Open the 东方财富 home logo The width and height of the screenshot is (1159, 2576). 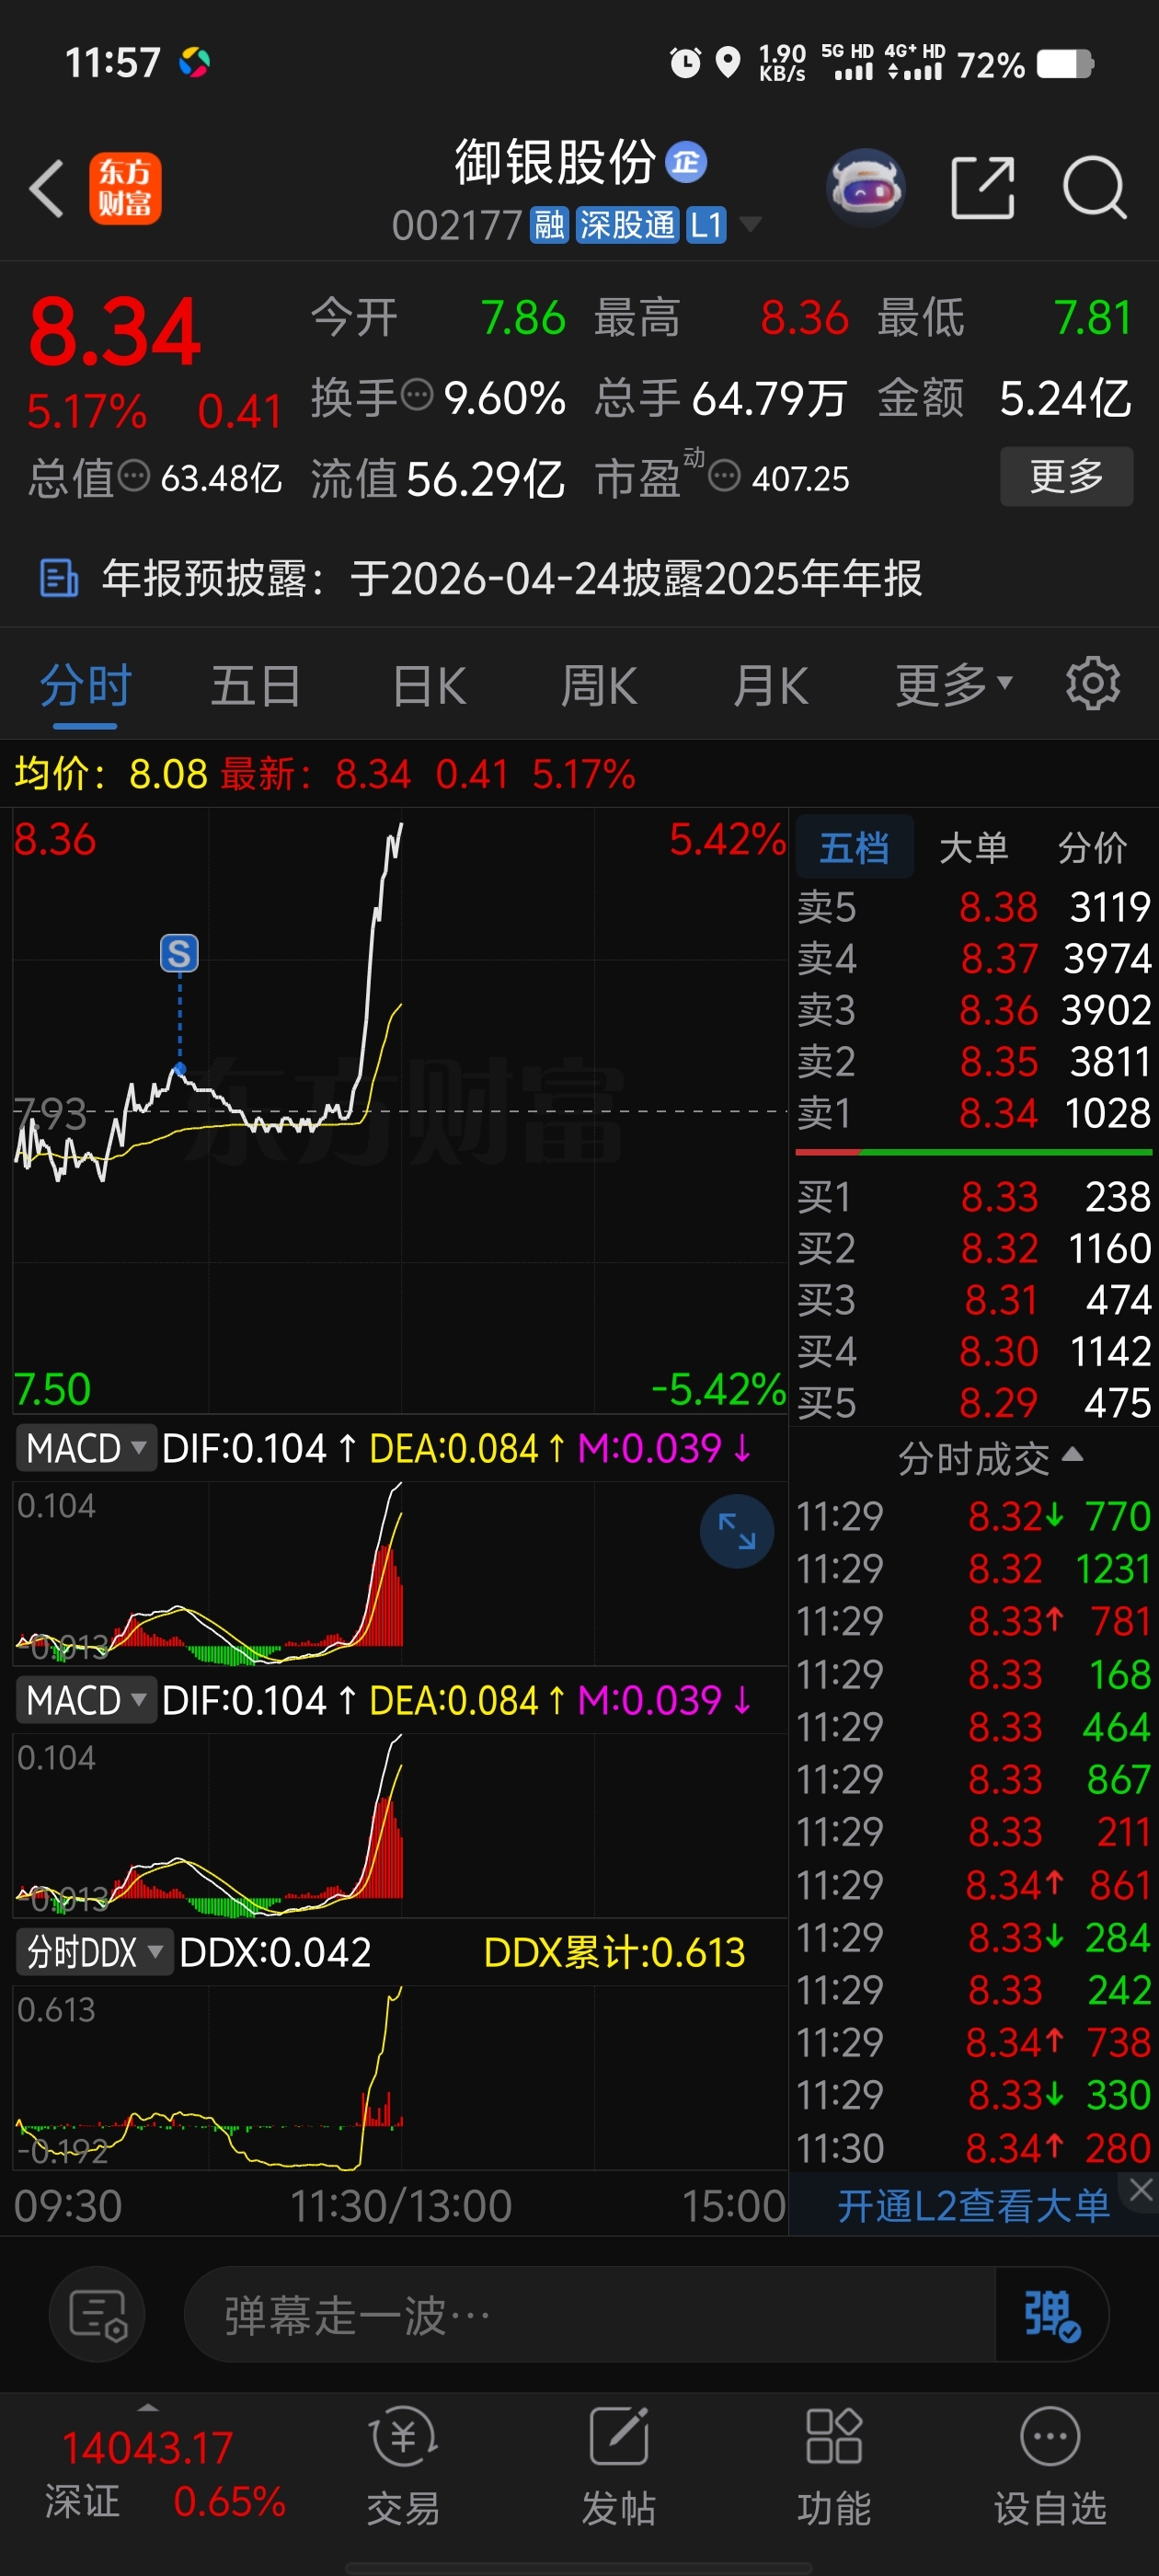point(125,188)
